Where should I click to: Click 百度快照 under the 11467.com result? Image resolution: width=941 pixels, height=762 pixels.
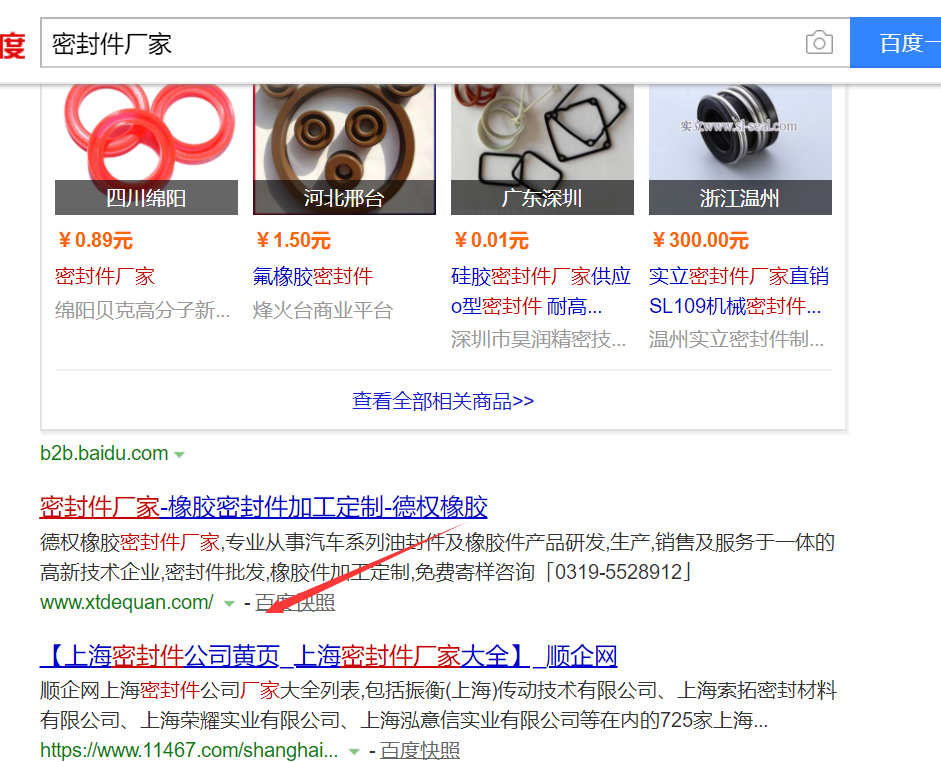419,751
